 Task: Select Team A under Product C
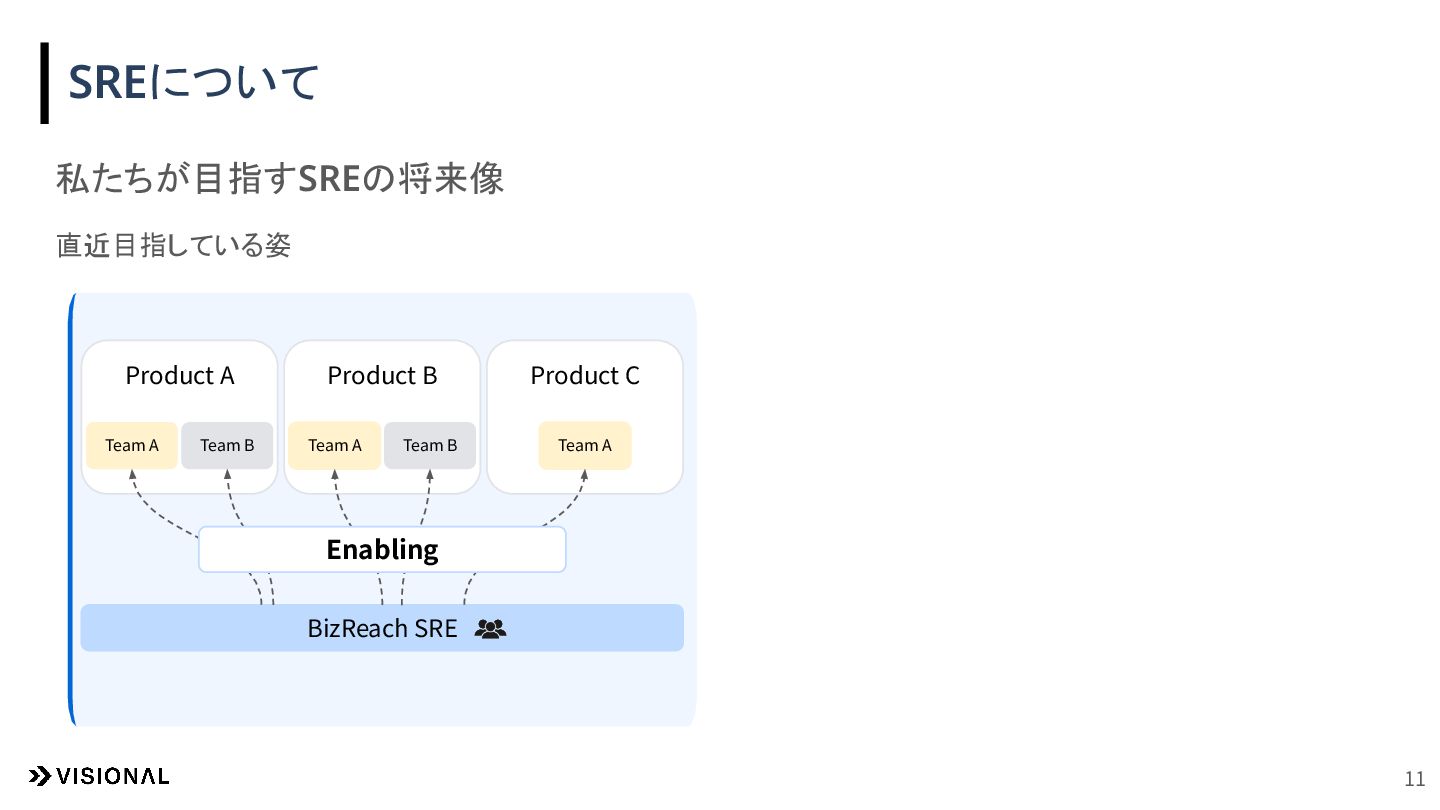tap(585, 445)
